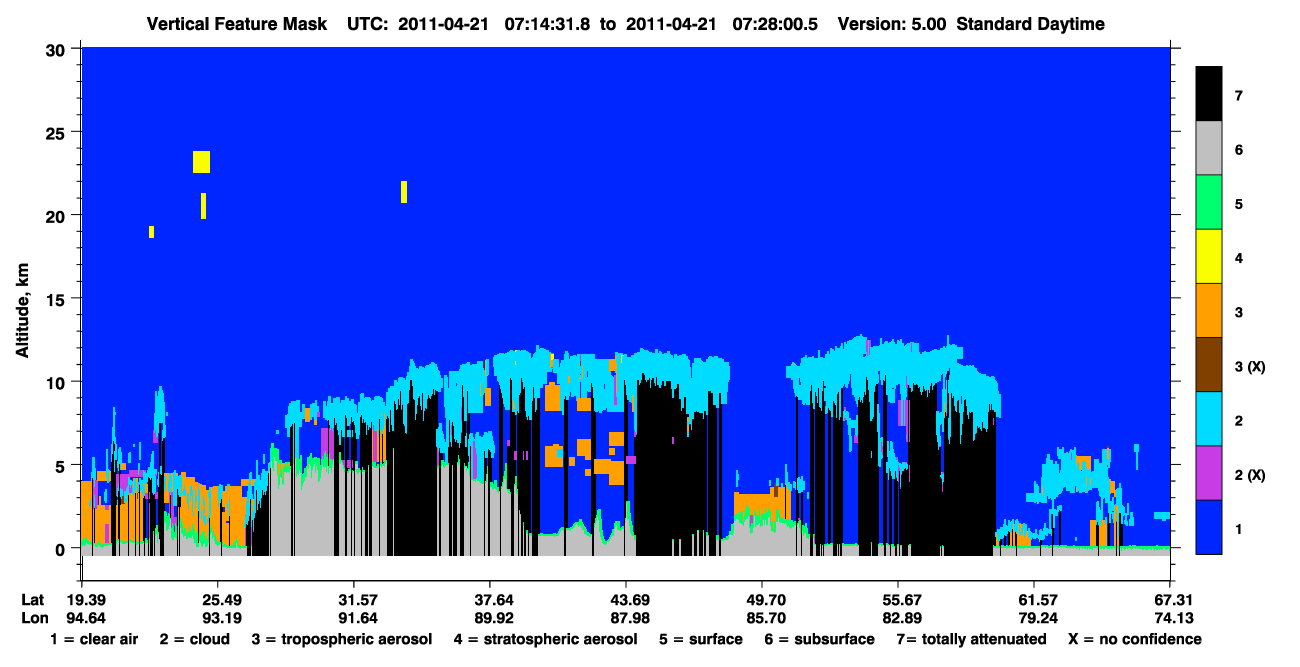
Task: Click the 'Version: 5.00' text in title
Action: click(x=893, y=23)
